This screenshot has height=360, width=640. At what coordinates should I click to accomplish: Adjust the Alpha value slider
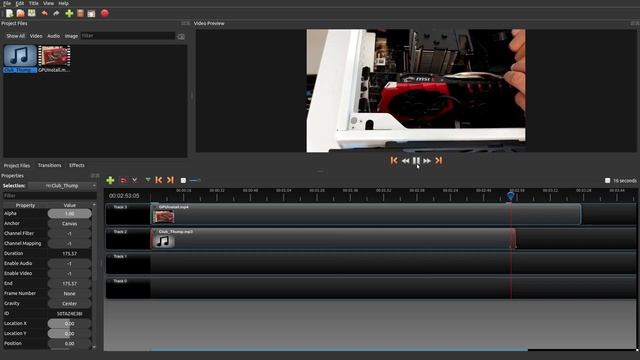tap(69, 213)
